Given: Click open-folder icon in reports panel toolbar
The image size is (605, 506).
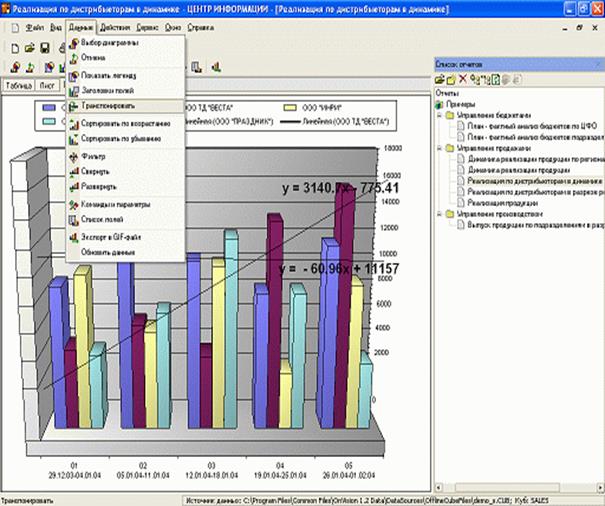Looking at the screenshot, I should [451, 78].
